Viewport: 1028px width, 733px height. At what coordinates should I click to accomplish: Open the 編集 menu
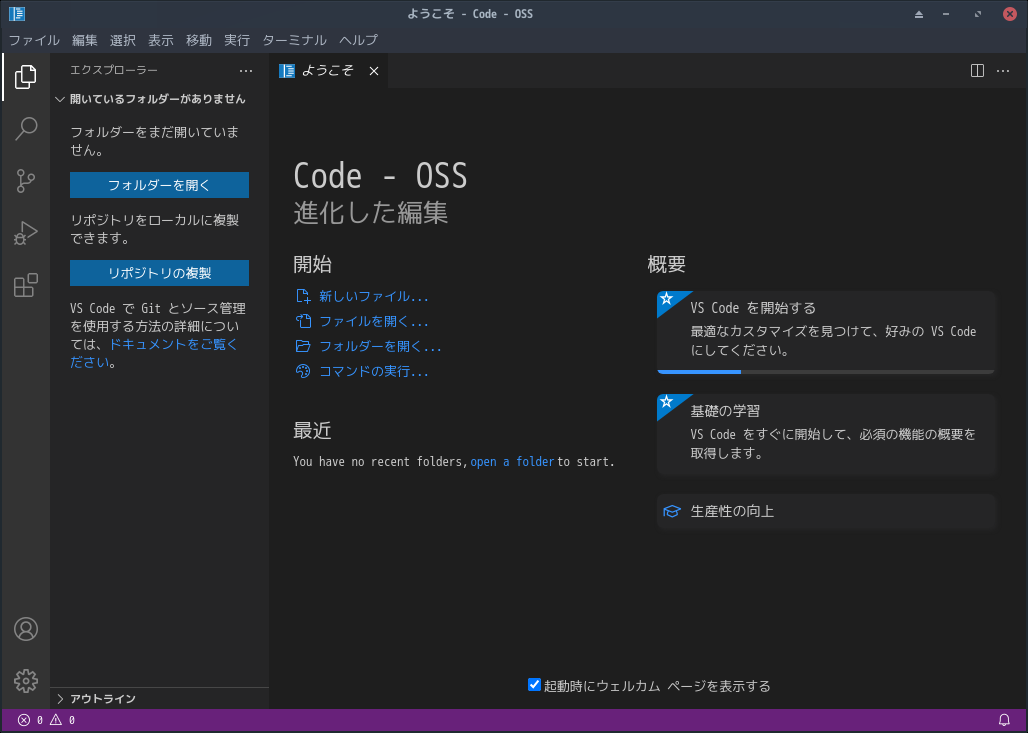click(85, 40)
